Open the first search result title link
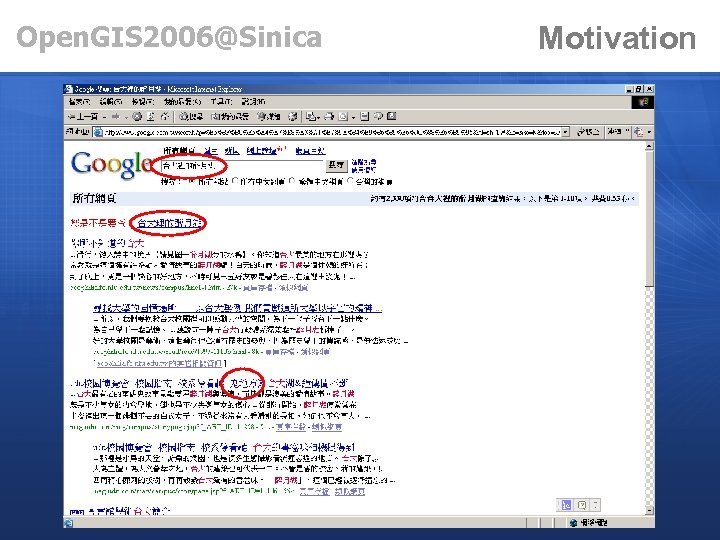Viewport: 720px width, 540px height. (x=107, y=243)
